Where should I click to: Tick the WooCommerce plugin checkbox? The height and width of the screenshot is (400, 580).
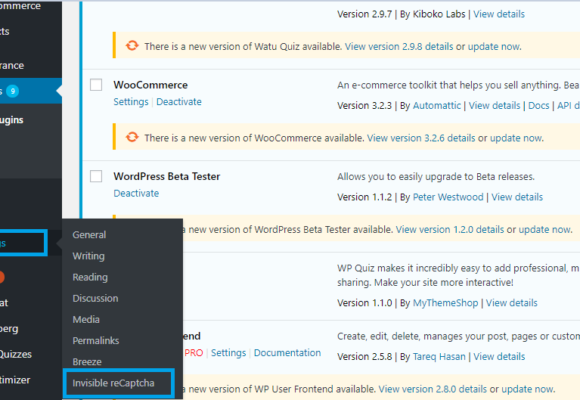[96, 85]
